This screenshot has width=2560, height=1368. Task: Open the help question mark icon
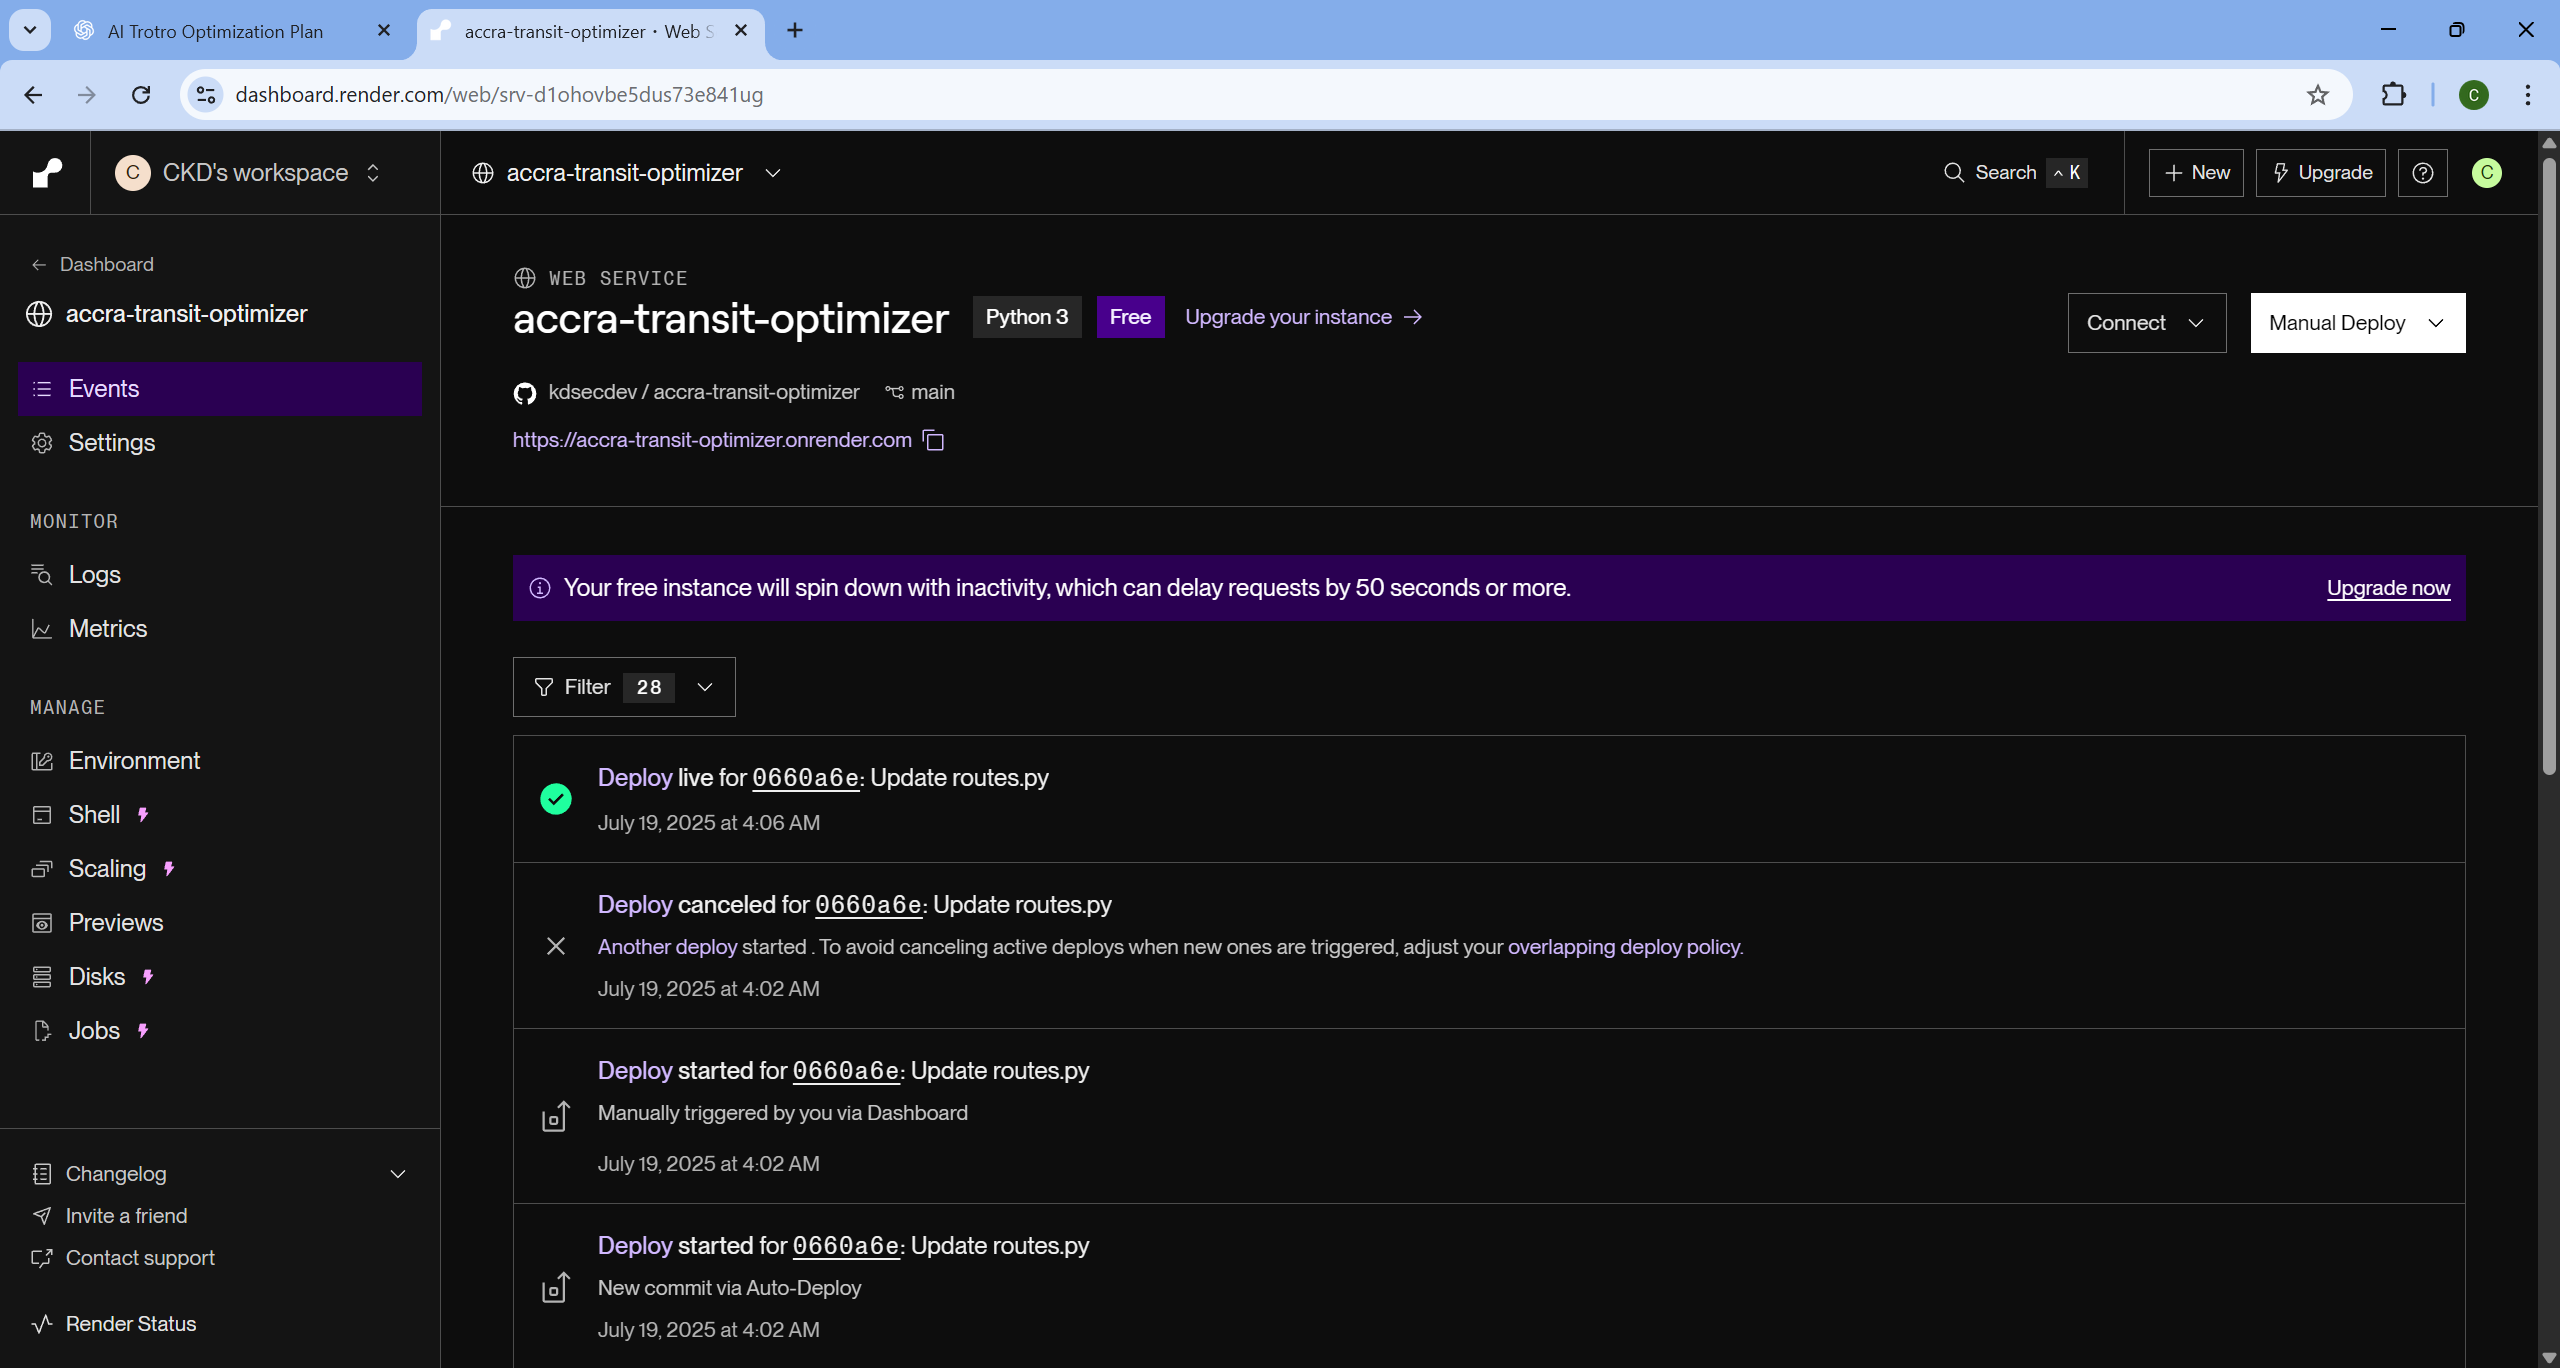(x=2422, y=173)
